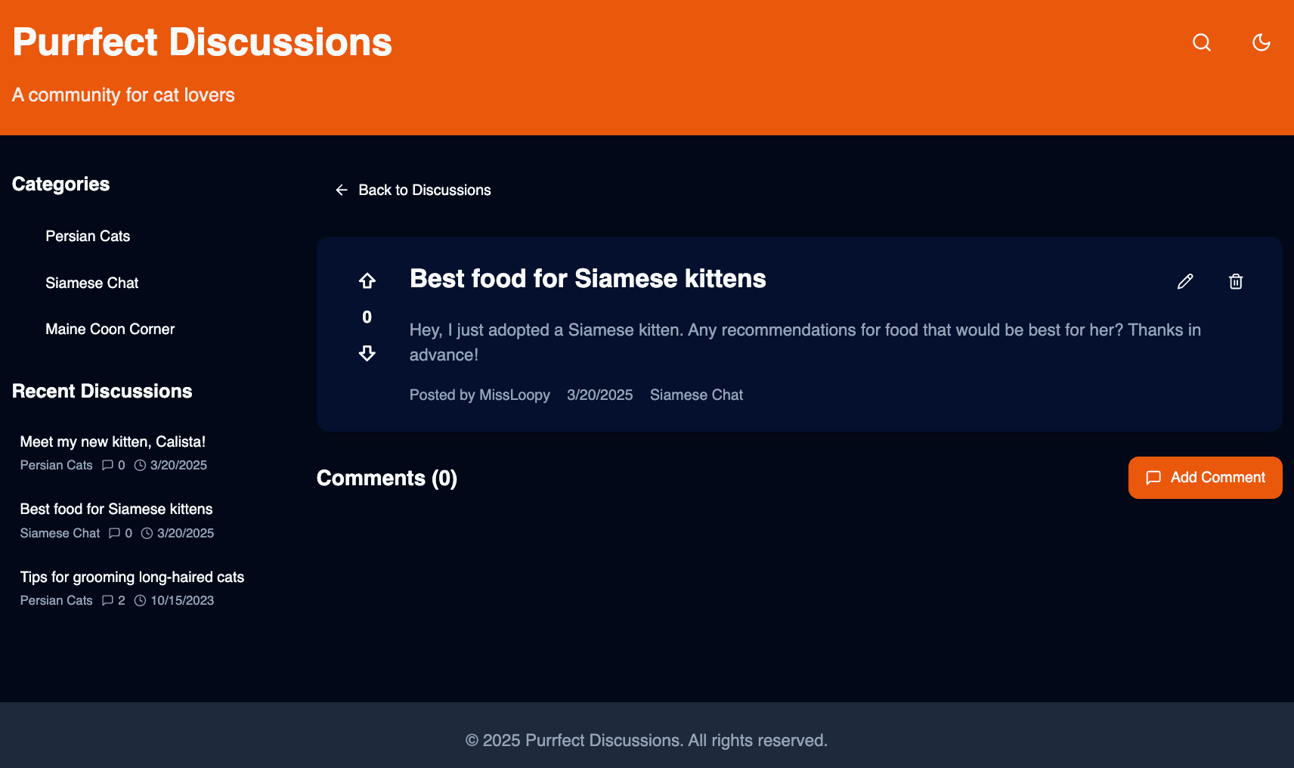Click Back to Discussions
This screenshot has width=1294, height=768.
pos(424,189)
